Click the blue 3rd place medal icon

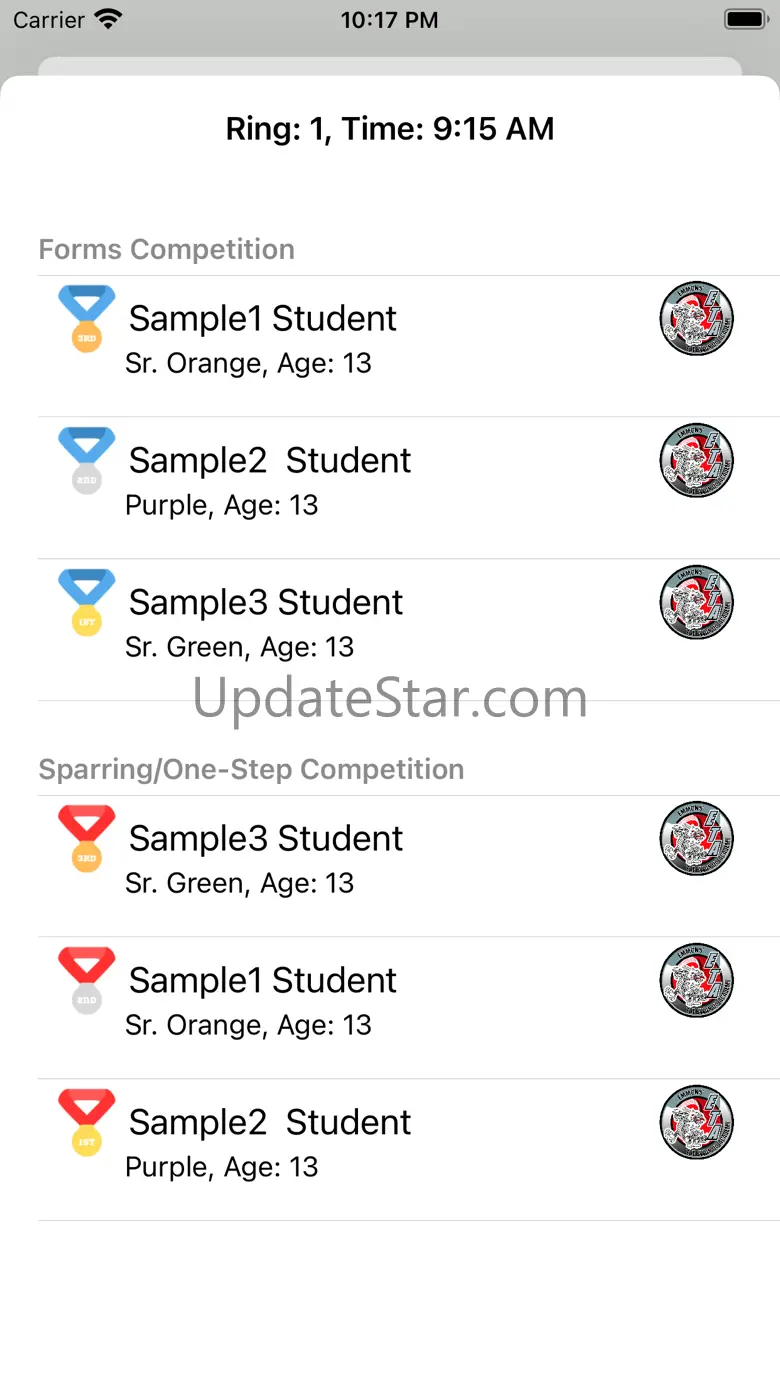(86, 318)
